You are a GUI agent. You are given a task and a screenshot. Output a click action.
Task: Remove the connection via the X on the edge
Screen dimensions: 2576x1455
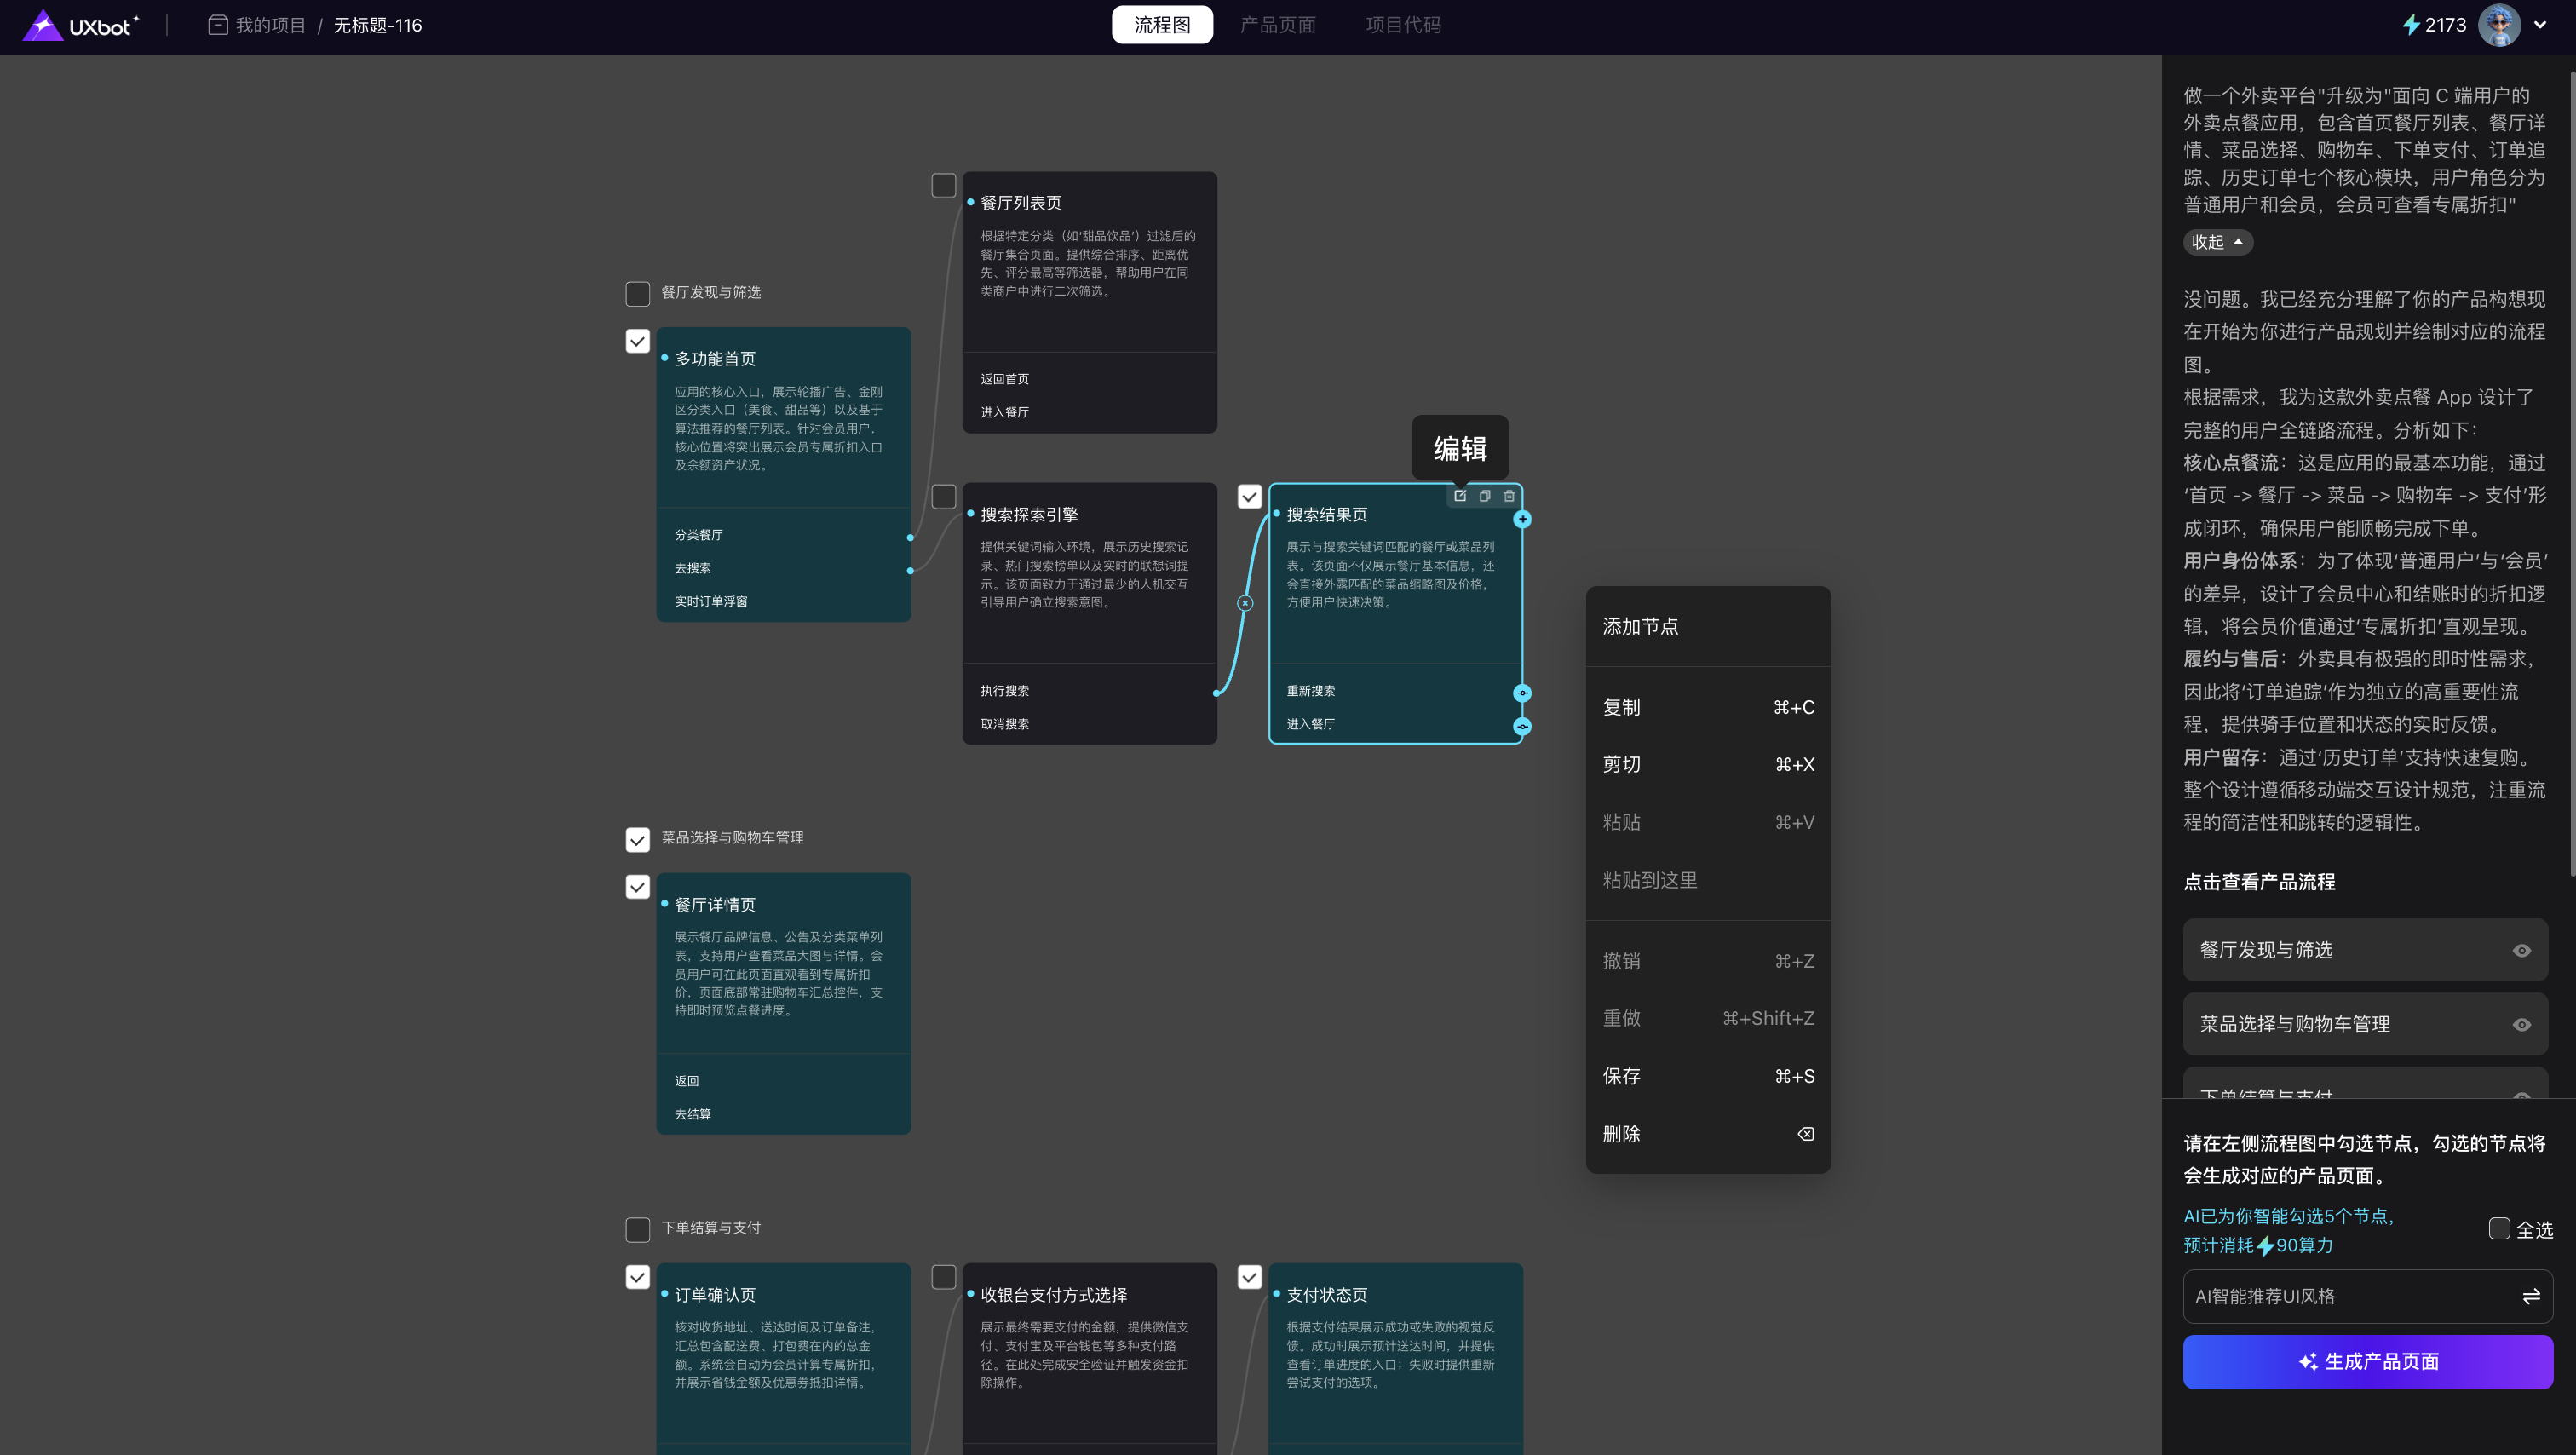(1245, 603)
